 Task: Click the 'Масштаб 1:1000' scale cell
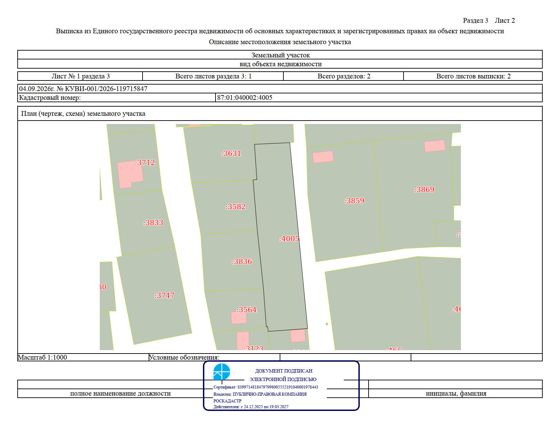point(83,357)
